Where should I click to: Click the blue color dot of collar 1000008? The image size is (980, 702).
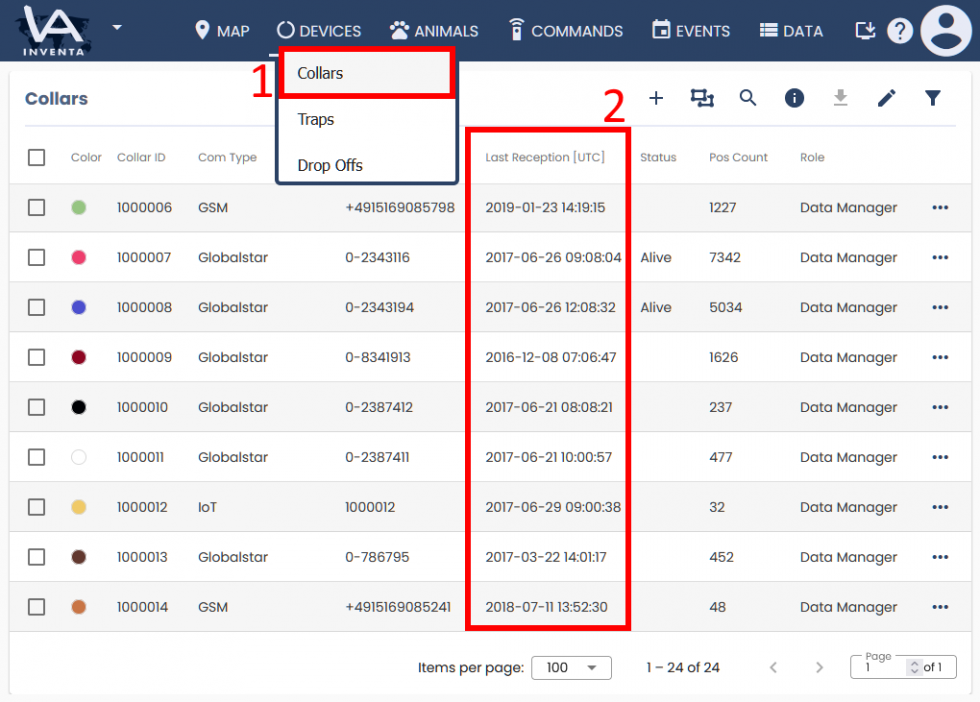(x=79, y=308)
